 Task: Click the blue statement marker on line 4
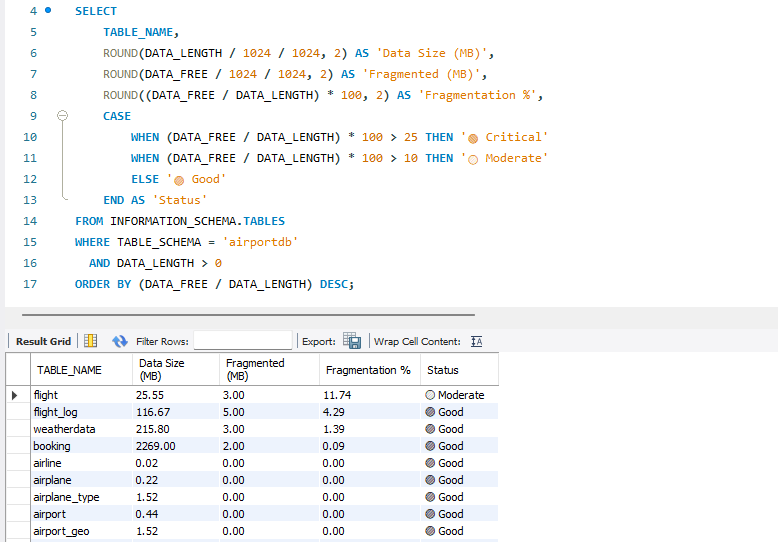47,10
